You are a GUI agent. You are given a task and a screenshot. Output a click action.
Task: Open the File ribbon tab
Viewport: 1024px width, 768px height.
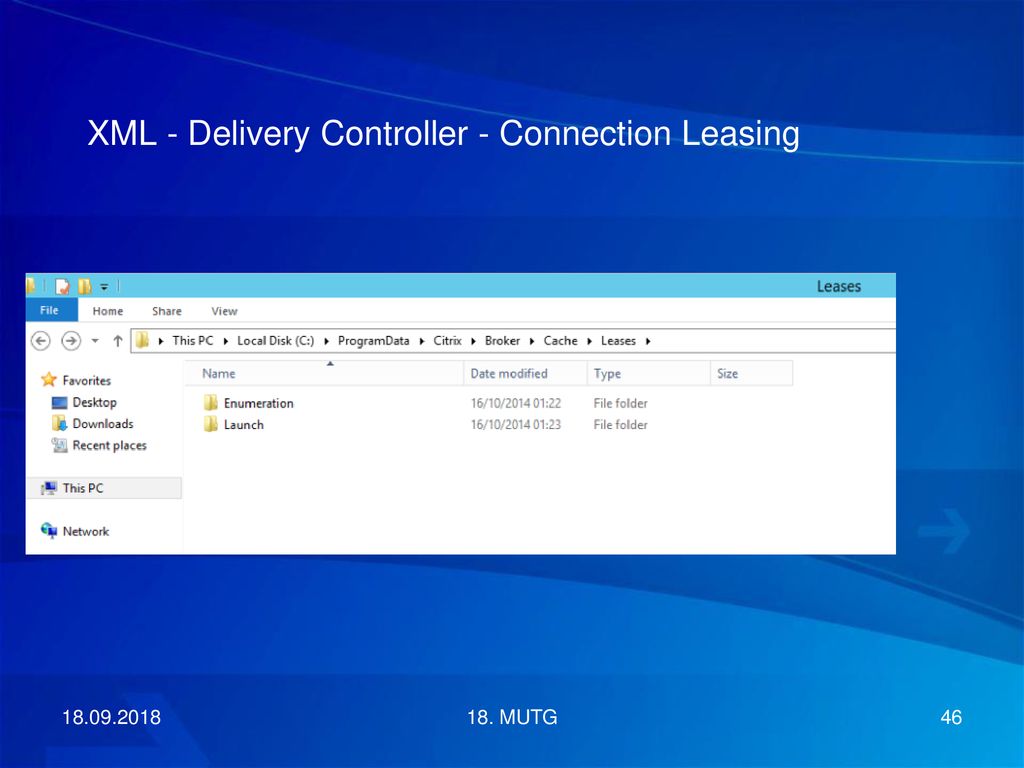pos(51,310)
